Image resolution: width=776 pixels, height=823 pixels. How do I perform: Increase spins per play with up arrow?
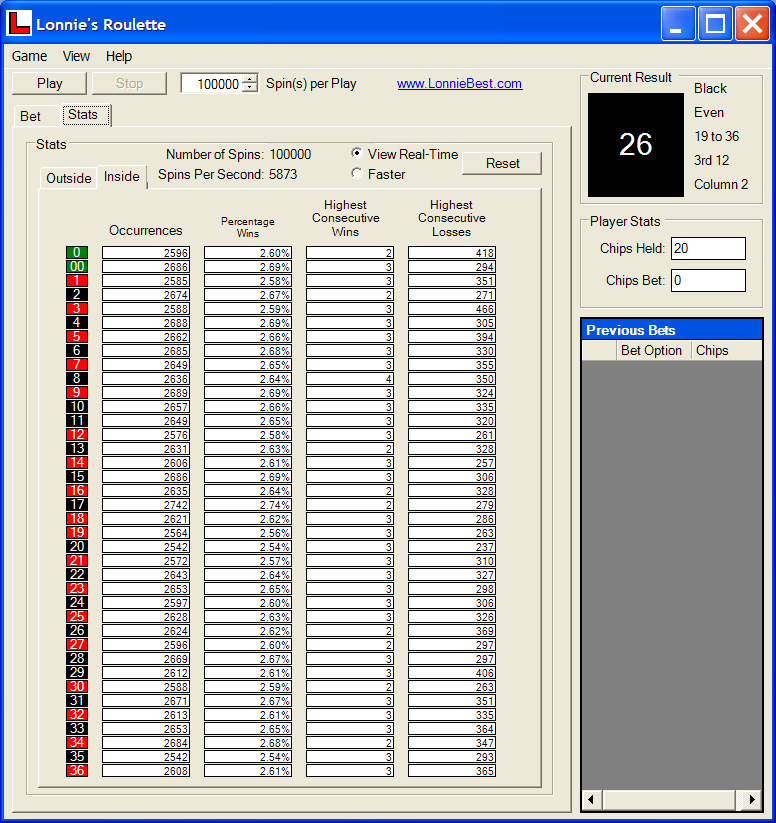pyautogui.click(x=250, y=79)
